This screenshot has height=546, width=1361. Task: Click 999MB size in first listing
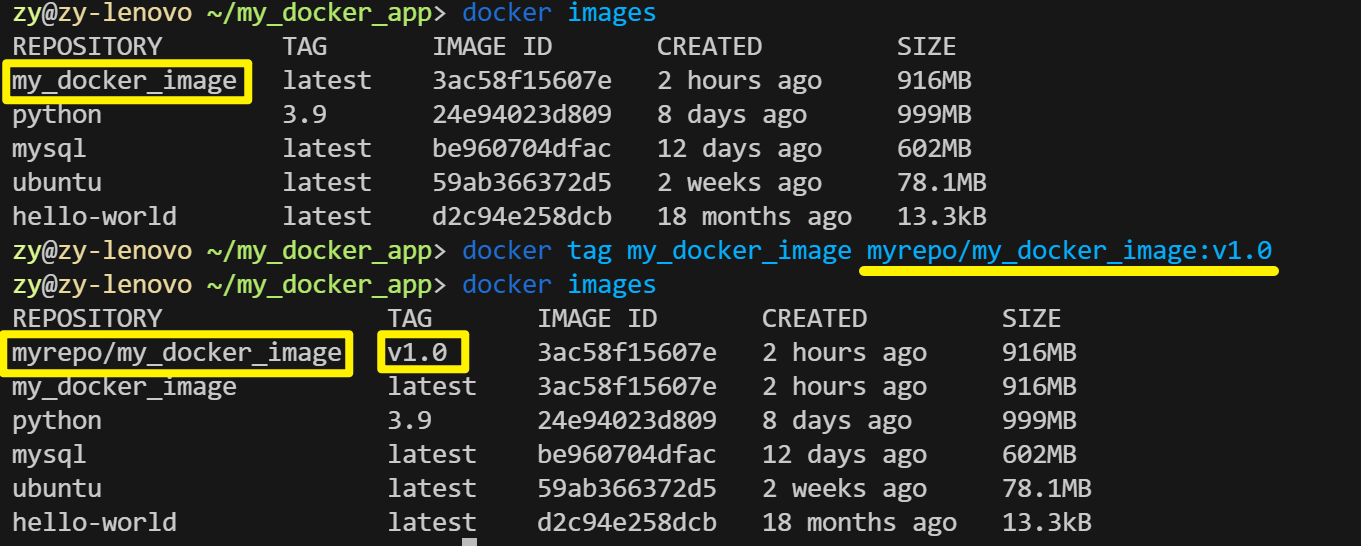coord(934,115)
